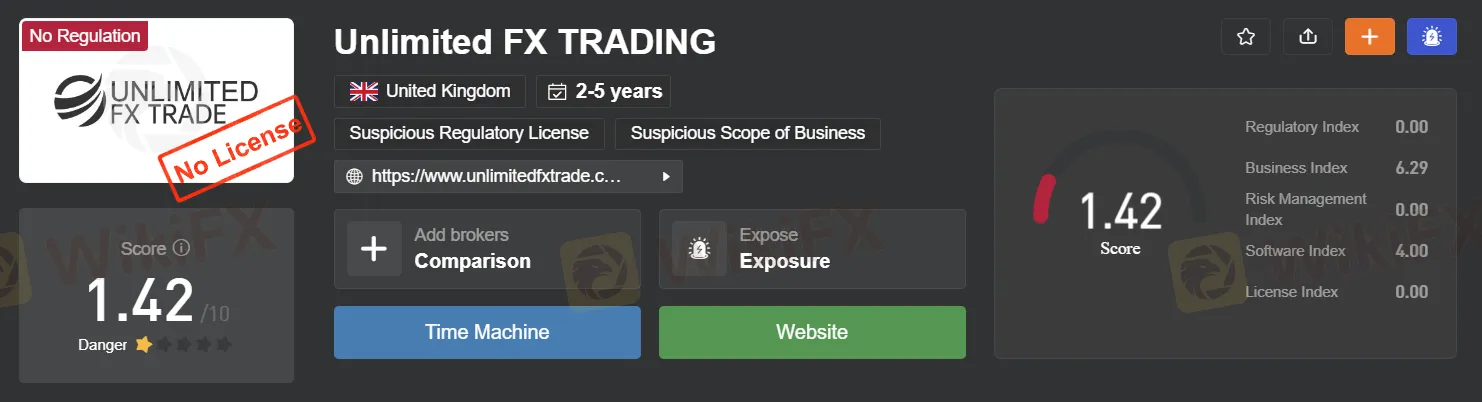The width and height of the screenshot is (1482, 402).
Task: Click the siren icon in Expose box
Action: click(x=699, y=248)
